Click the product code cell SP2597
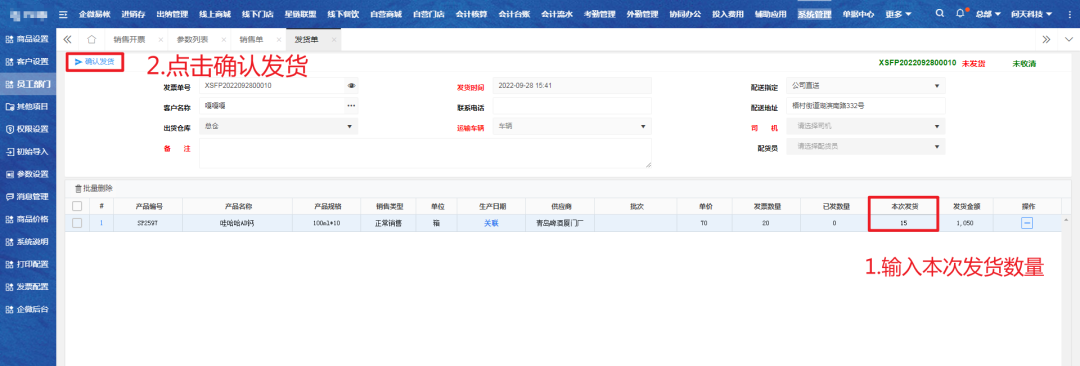Image resolution: width=1080 pixels, height=366 pixels. point(148,223)
